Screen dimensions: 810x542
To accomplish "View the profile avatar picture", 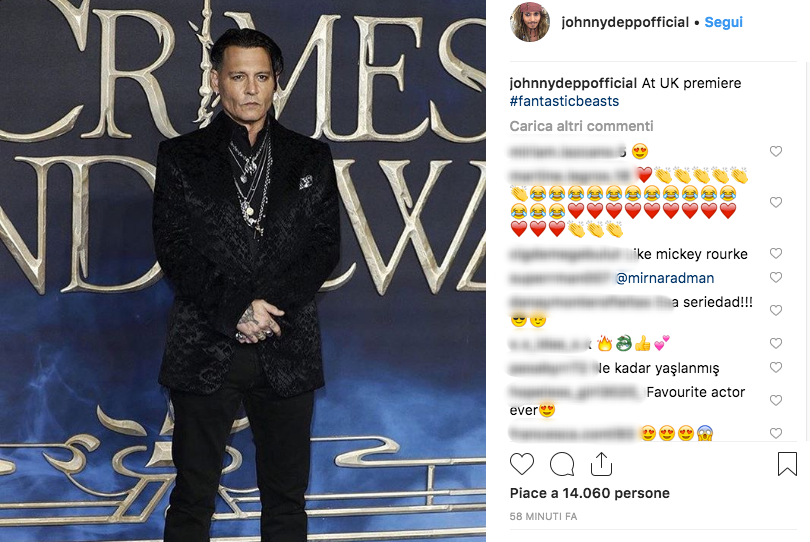I will tap(529, 22).
